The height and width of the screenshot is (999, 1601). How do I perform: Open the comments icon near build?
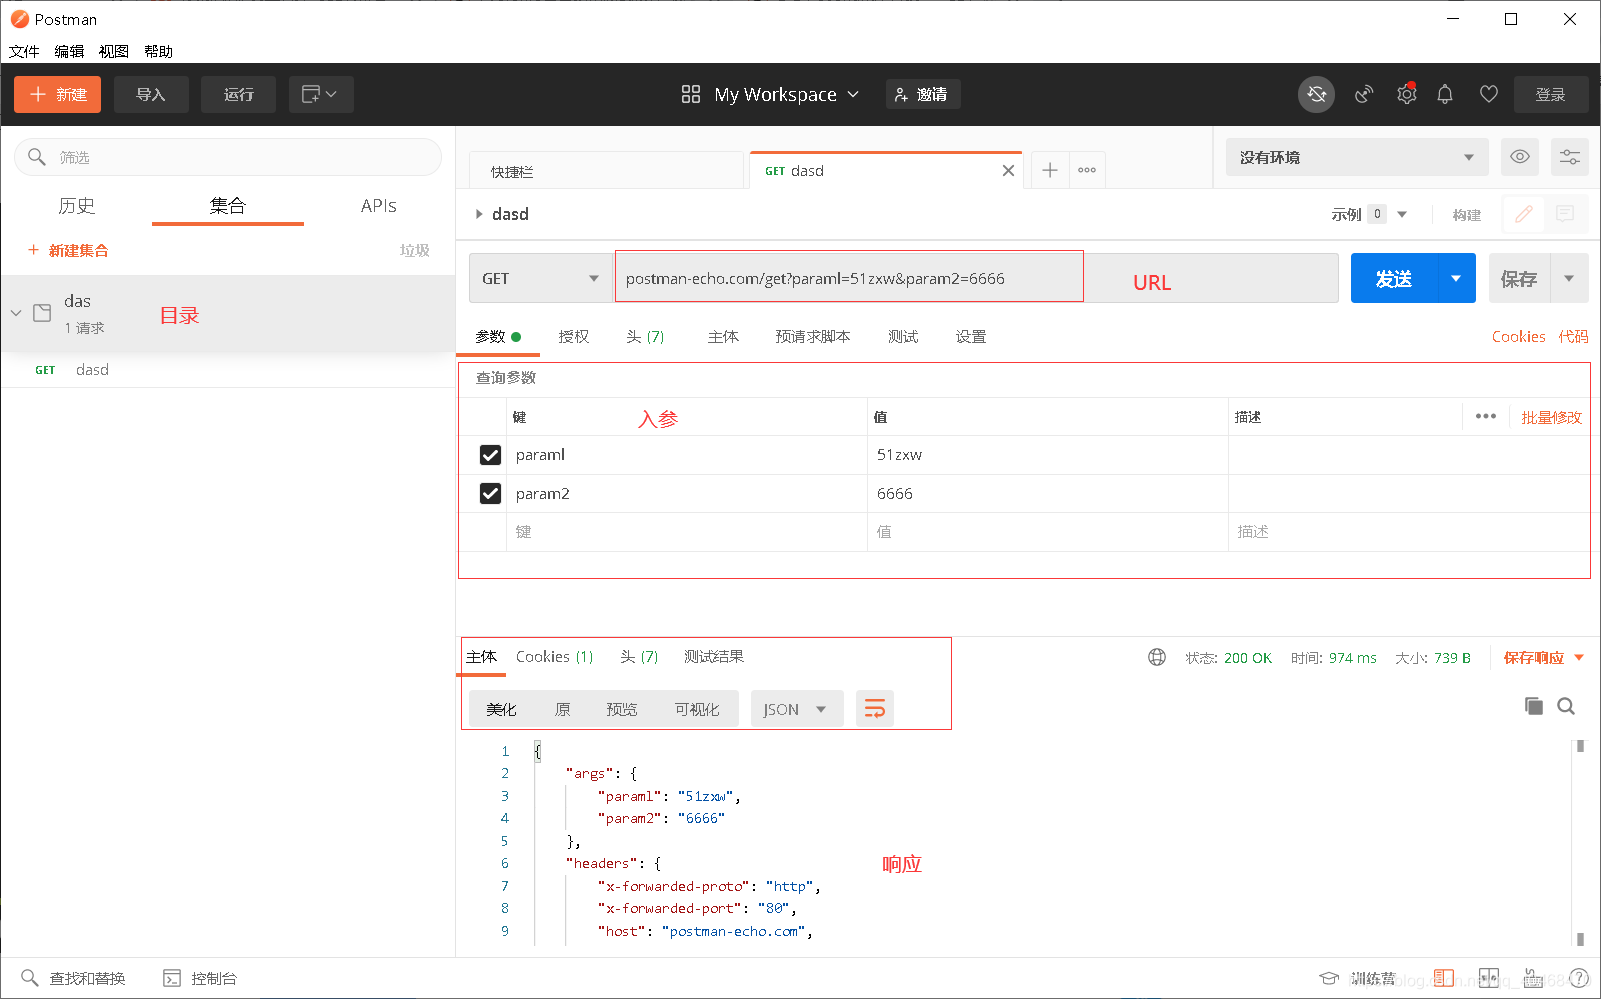(1566, 214)
